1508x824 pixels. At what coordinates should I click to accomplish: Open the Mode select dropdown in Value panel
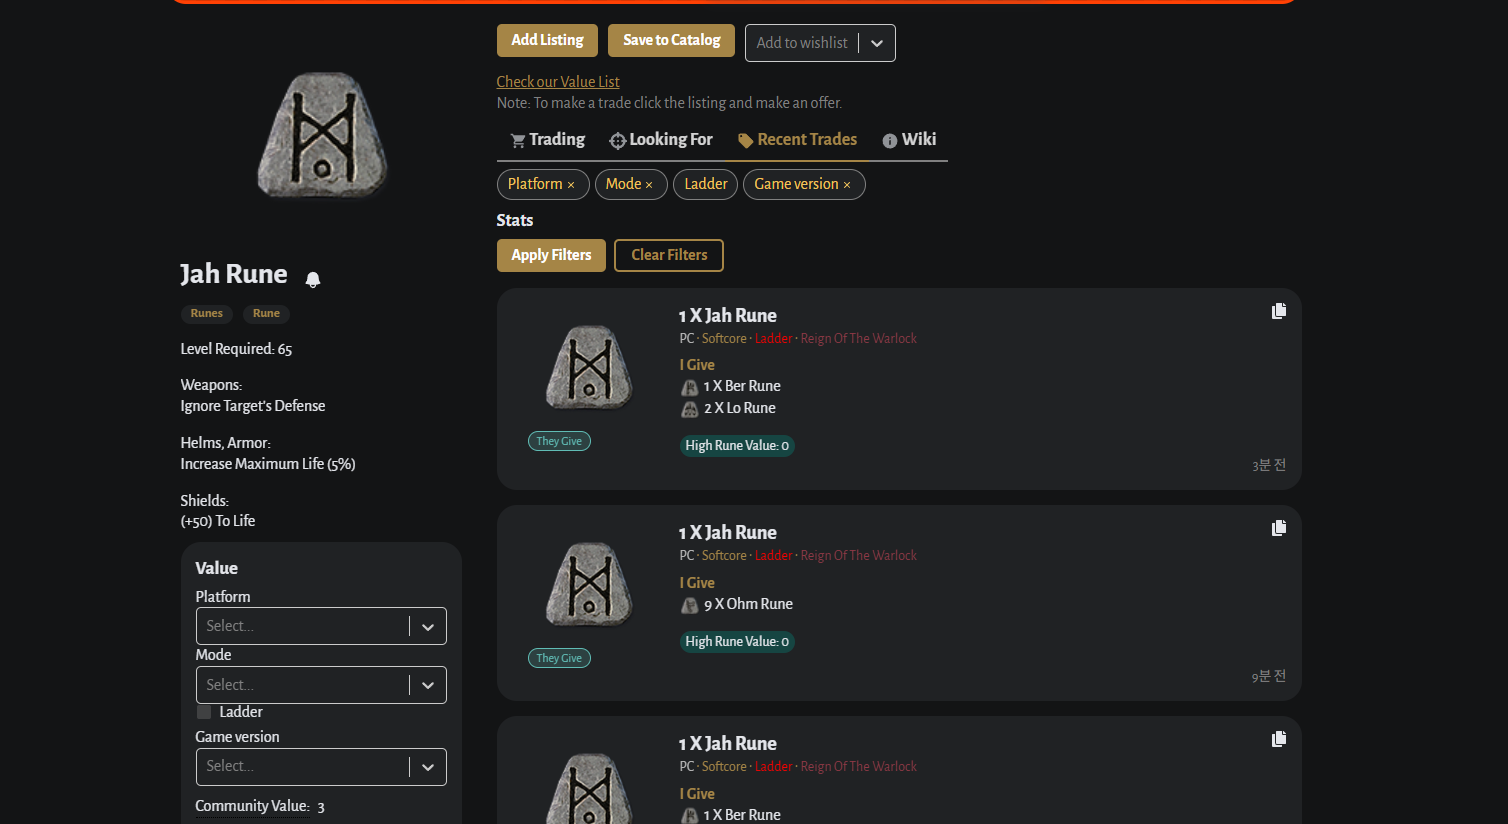pos(321,685)
